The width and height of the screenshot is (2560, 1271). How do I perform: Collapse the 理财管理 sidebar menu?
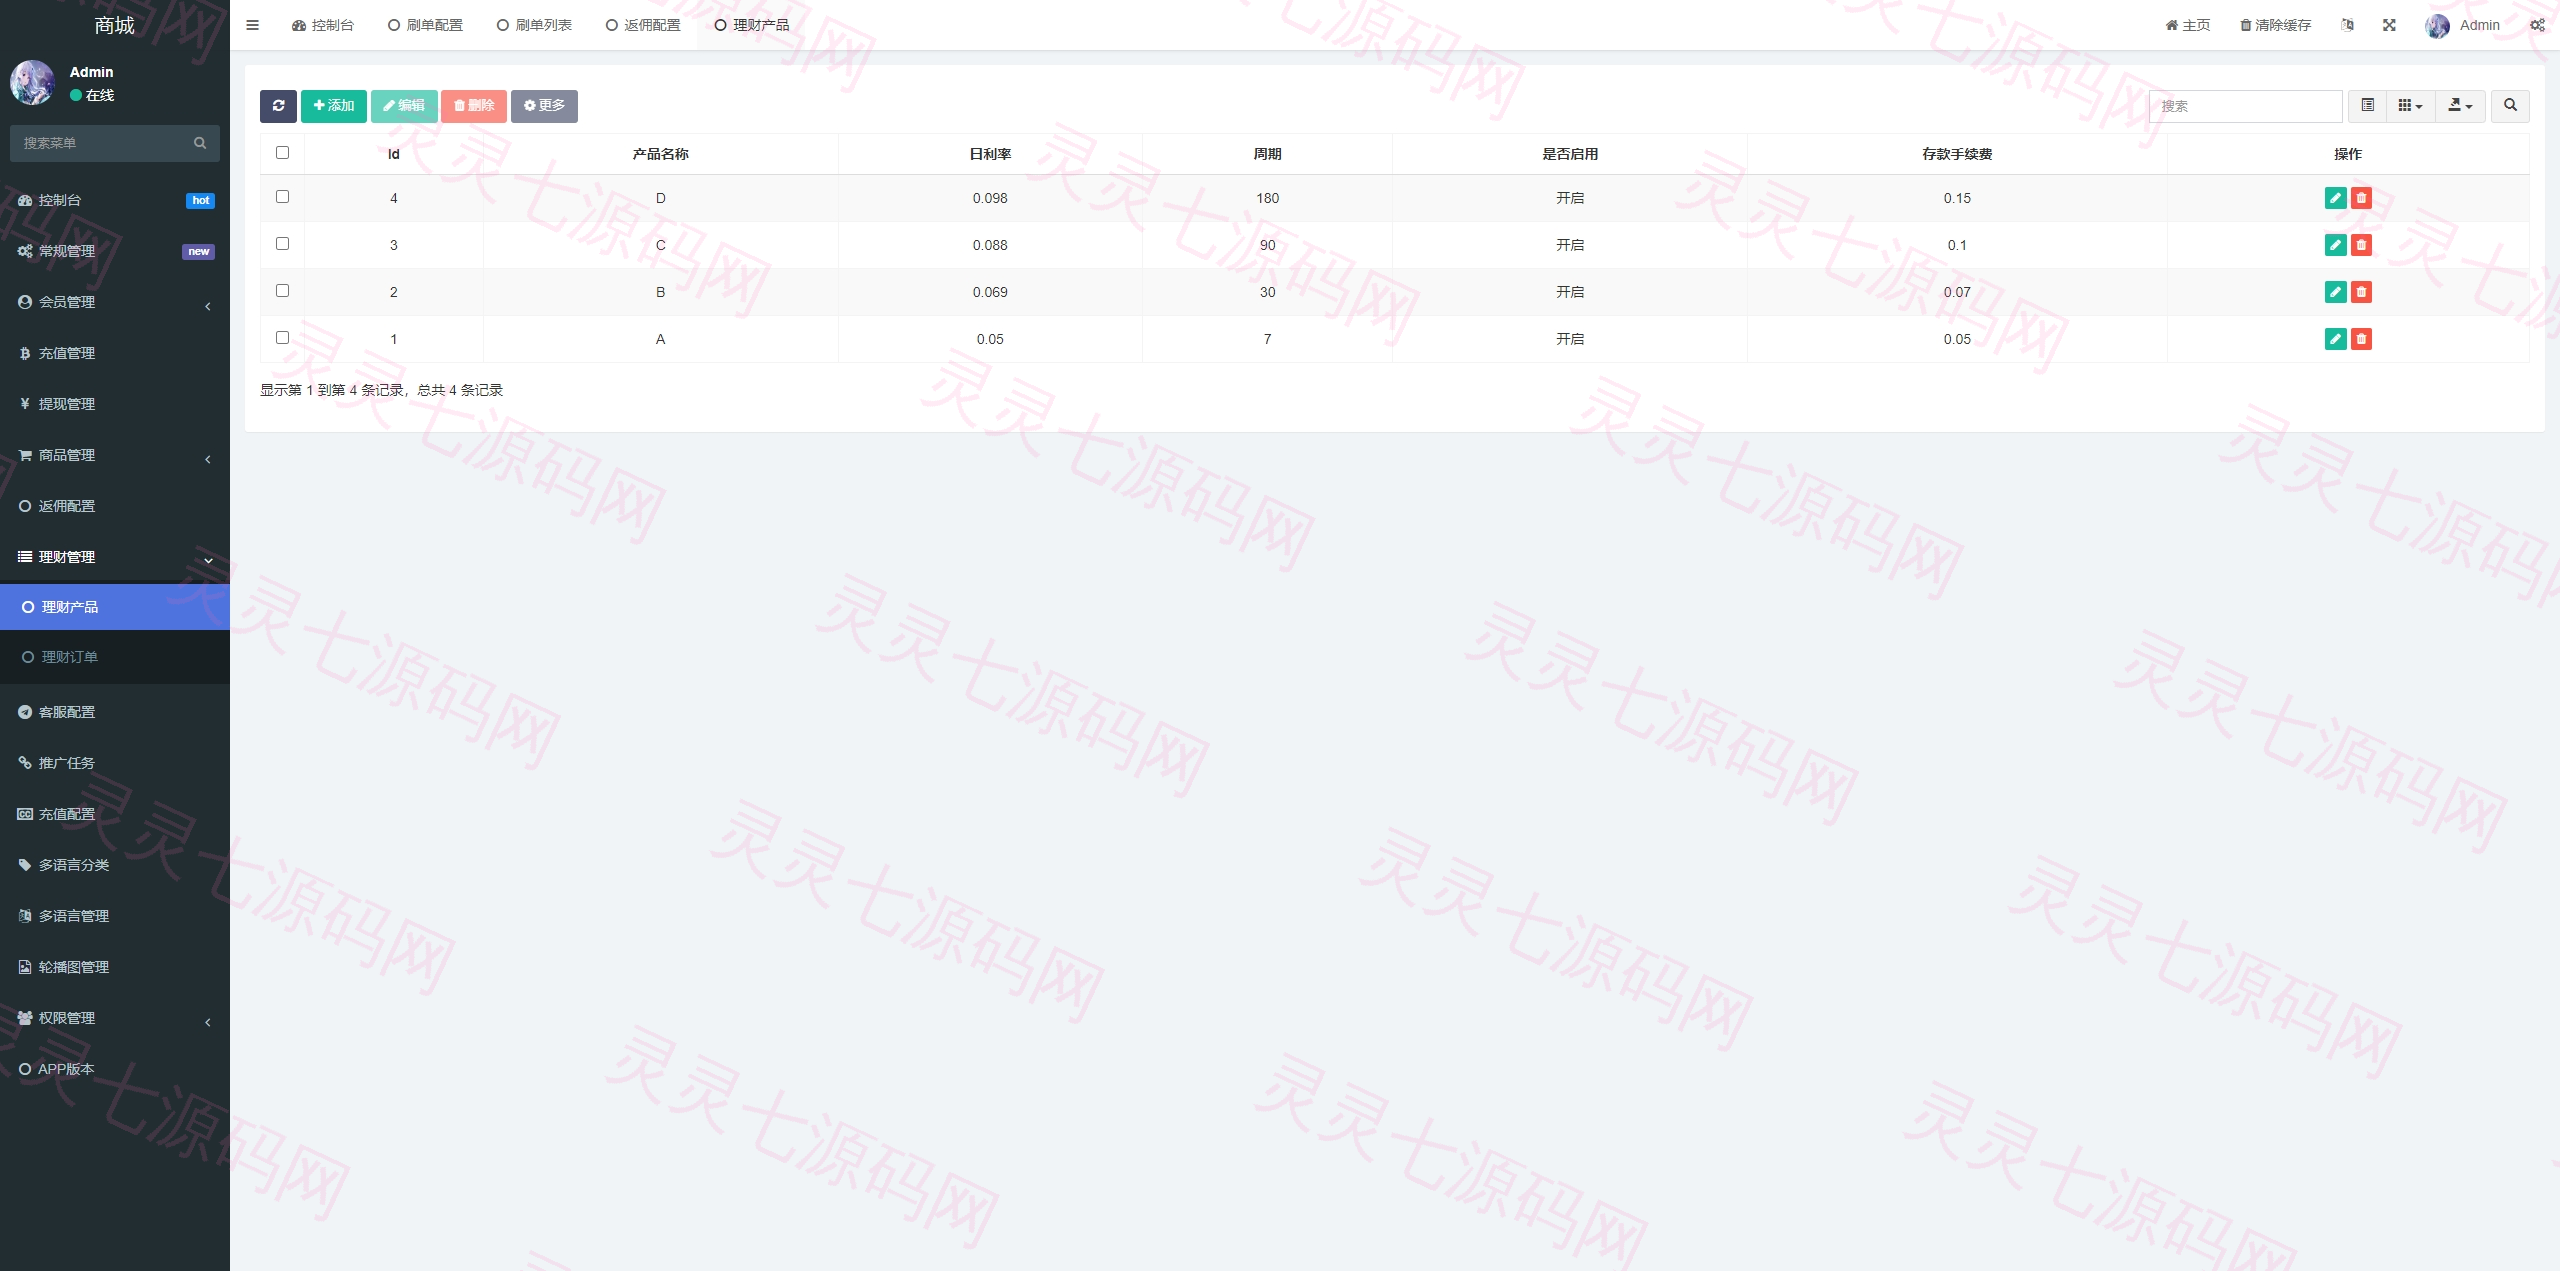click(x=115, y=557)
